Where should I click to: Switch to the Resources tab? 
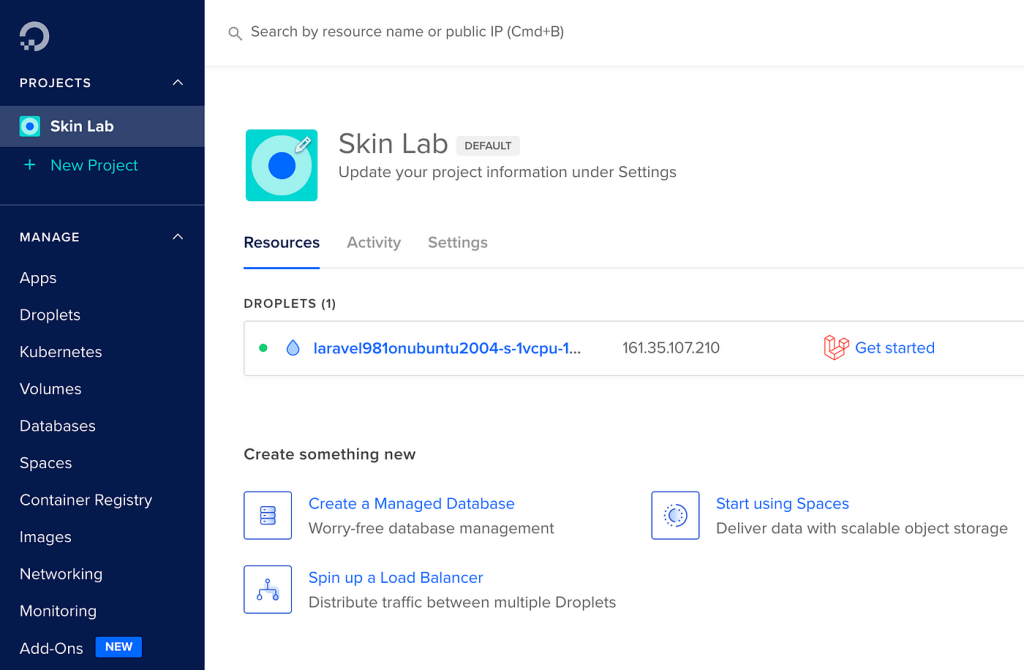(x=281, y=242)
